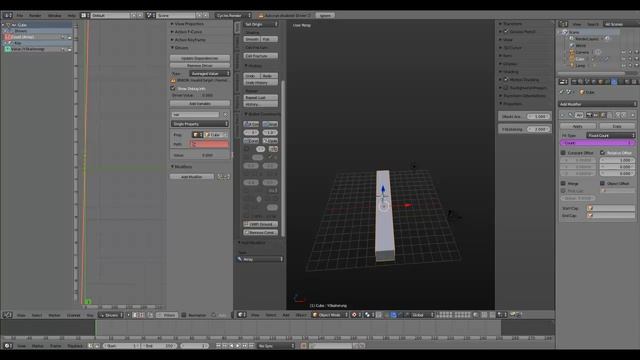
Task: Click the red driver Path input field
Action: tap(209, 144)
